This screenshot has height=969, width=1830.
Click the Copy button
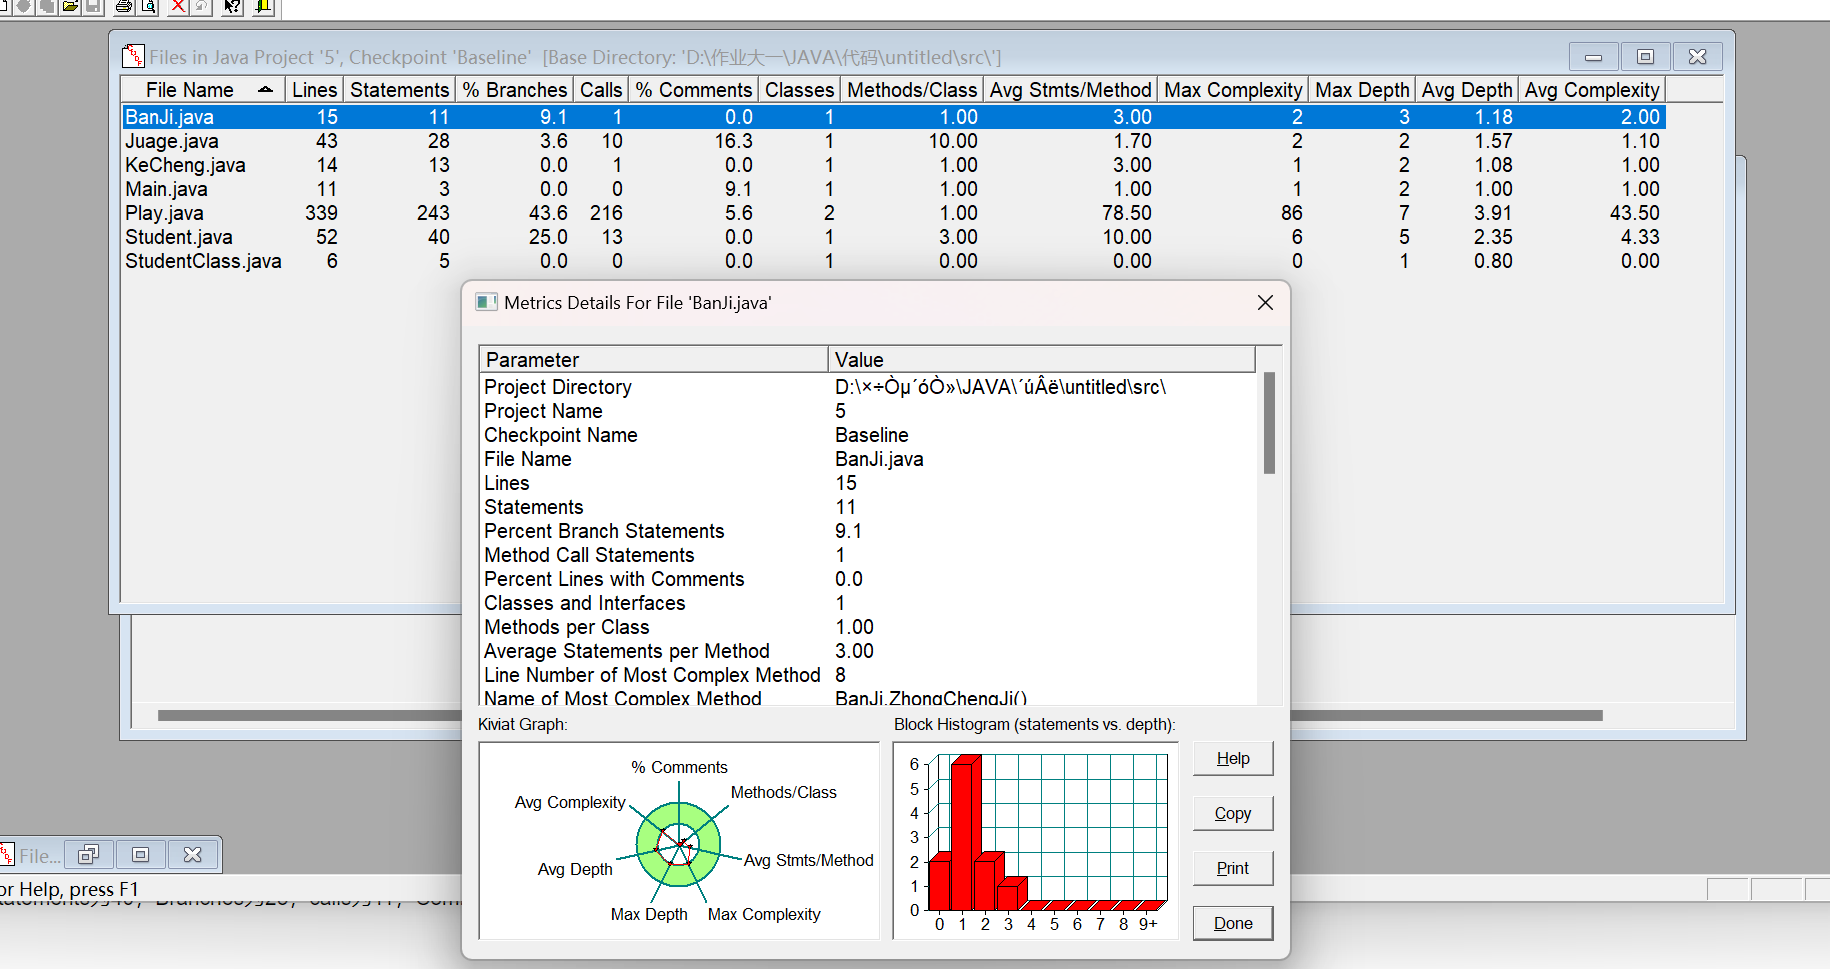pos(1233,814)
